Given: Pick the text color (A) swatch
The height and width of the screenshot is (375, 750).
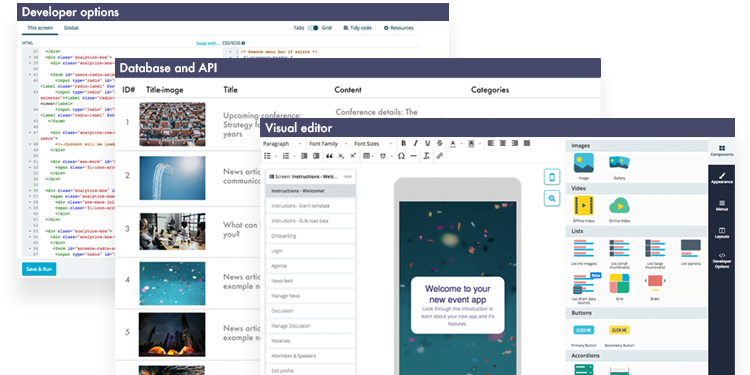Looking at the screenshot, I should coord(454,143).
